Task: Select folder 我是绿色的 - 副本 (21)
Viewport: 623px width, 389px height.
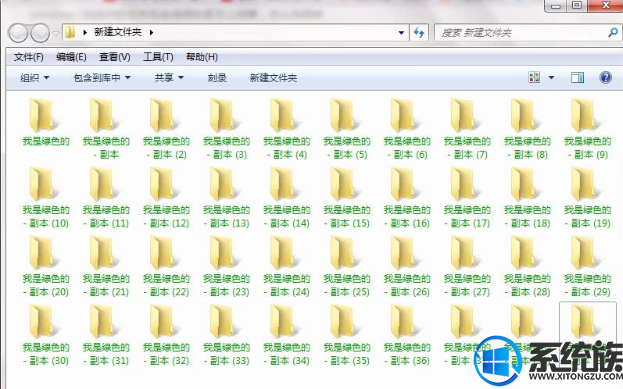Action: (x=106, y=266)
